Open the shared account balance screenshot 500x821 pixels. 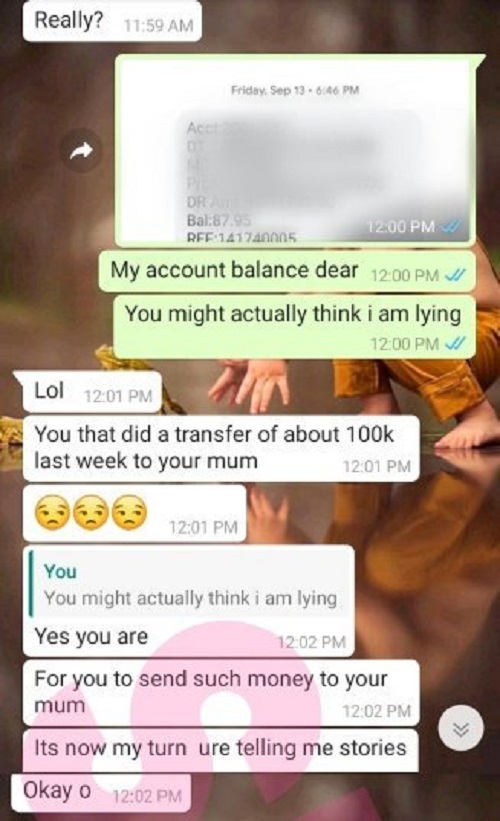point(295,151)
